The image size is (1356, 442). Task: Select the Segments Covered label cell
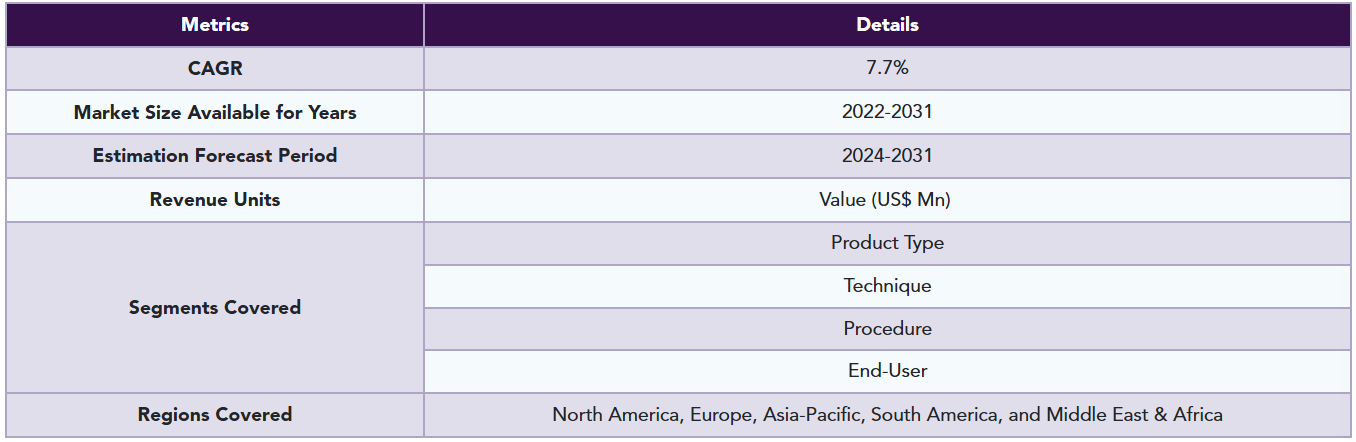215,307
